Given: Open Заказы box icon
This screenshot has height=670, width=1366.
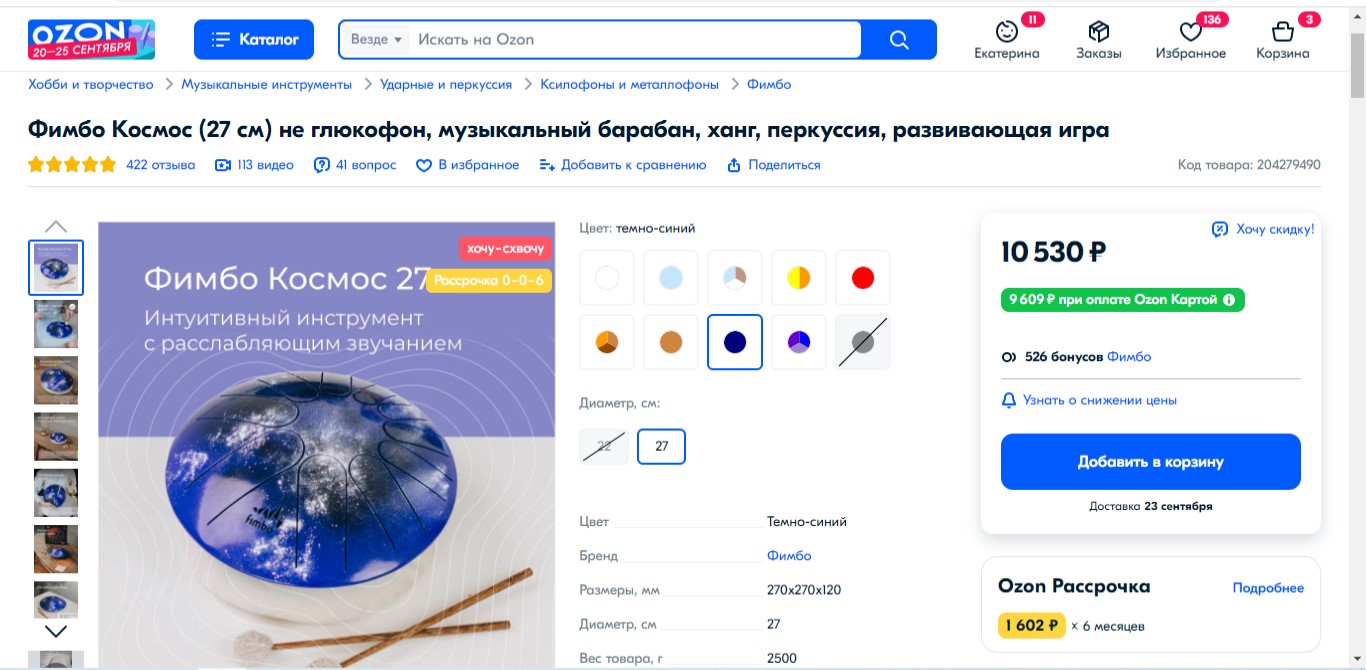Looking at the screenshot, I should point(1099,32).
